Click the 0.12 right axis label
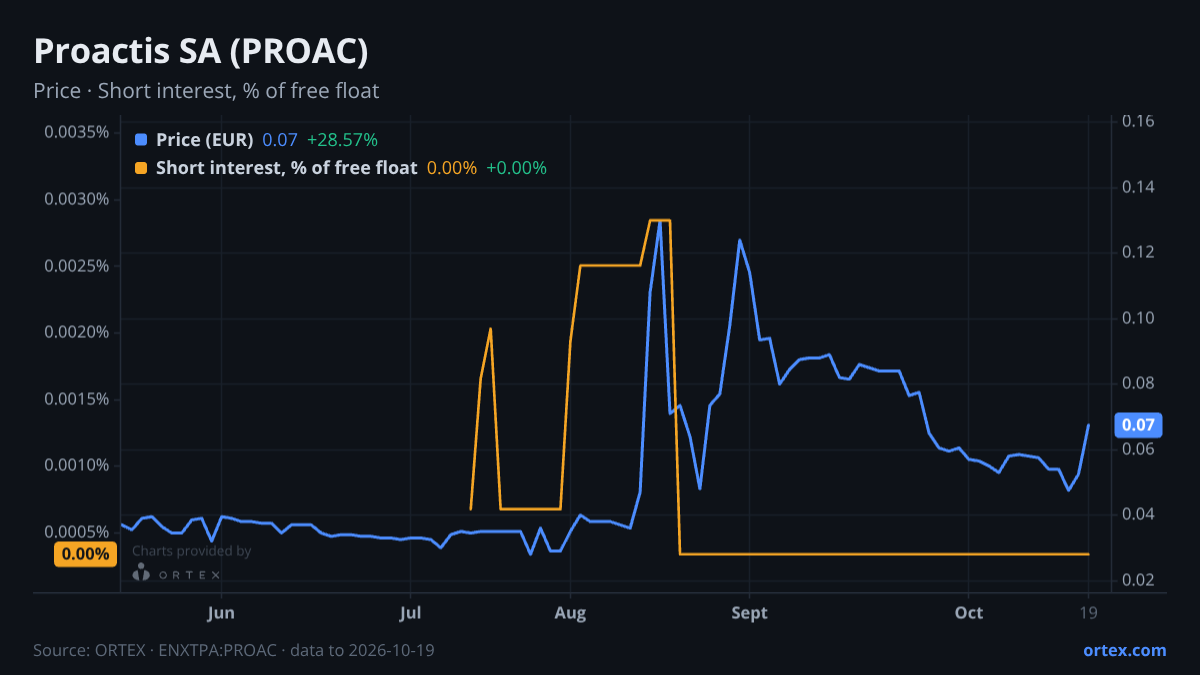Viewport: 1200px width, 675px height. (x=1138, y=252)
